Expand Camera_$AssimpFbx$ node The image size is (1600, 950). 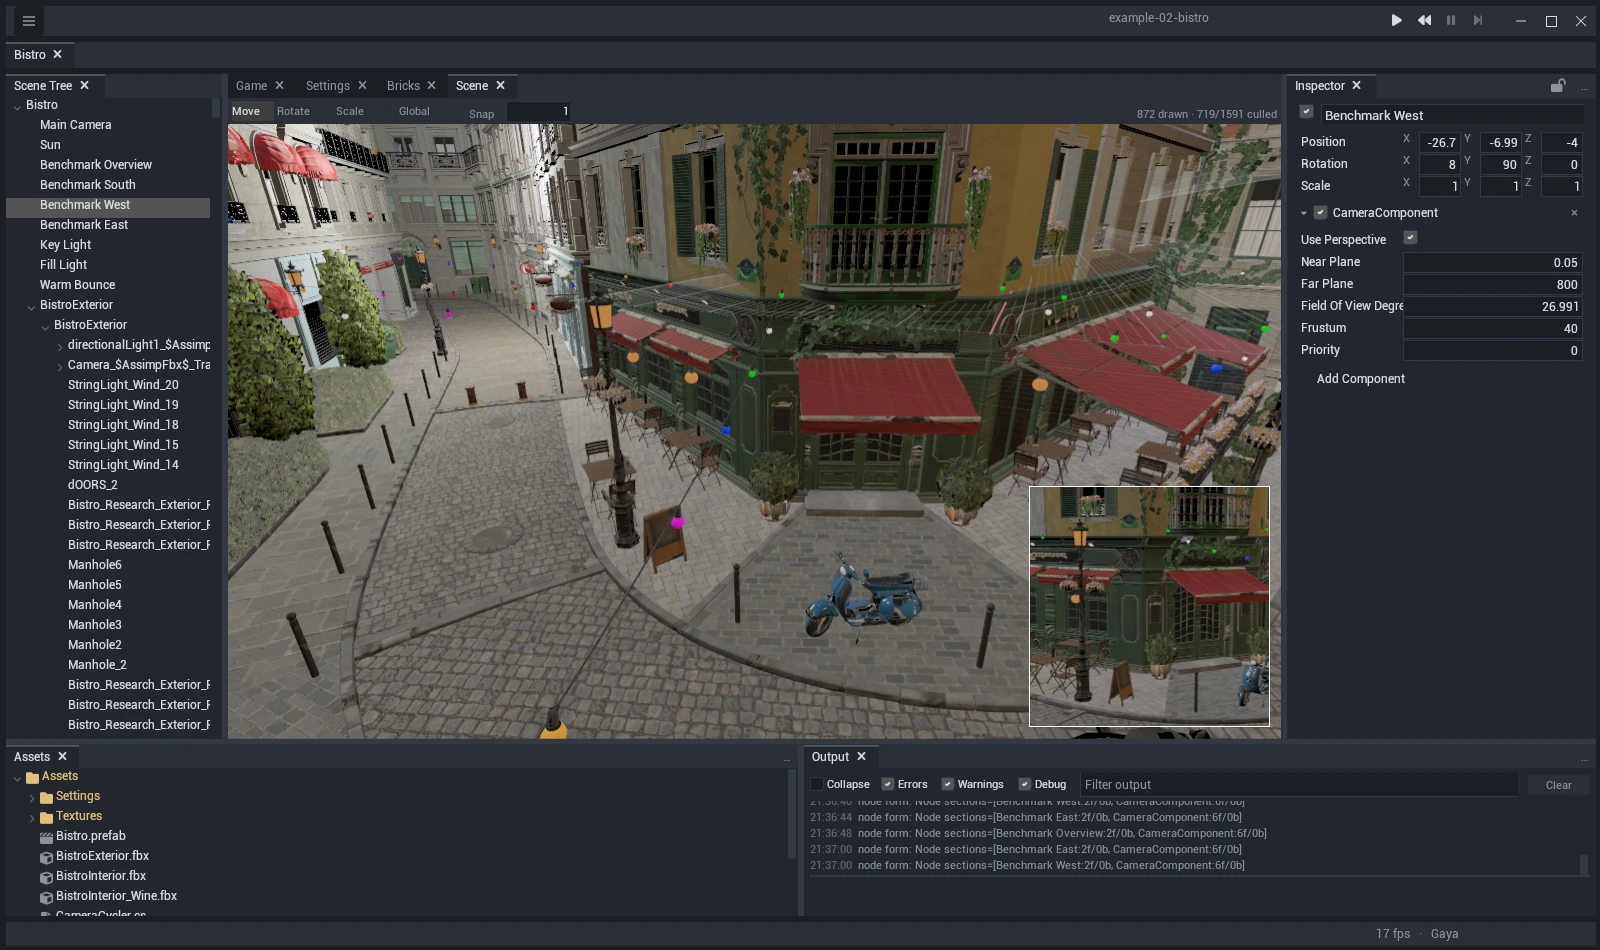coord(60,366)
